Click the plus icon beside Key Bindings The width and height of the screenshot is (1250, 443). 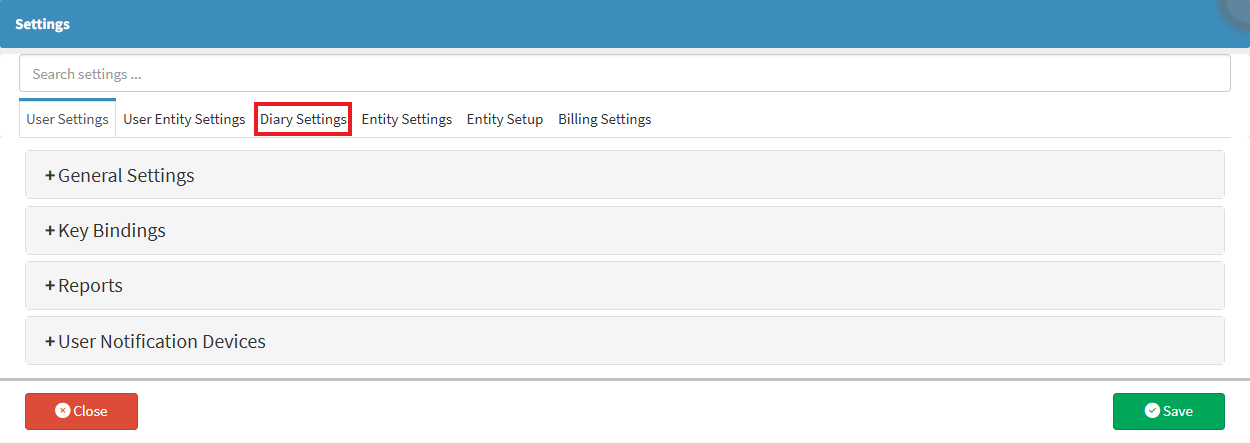pos(50,231)
